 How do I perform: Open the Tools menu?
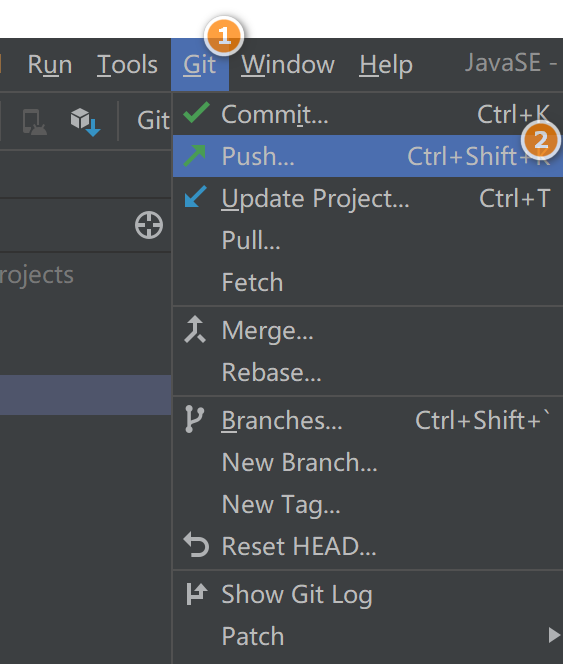click(127, 65)
